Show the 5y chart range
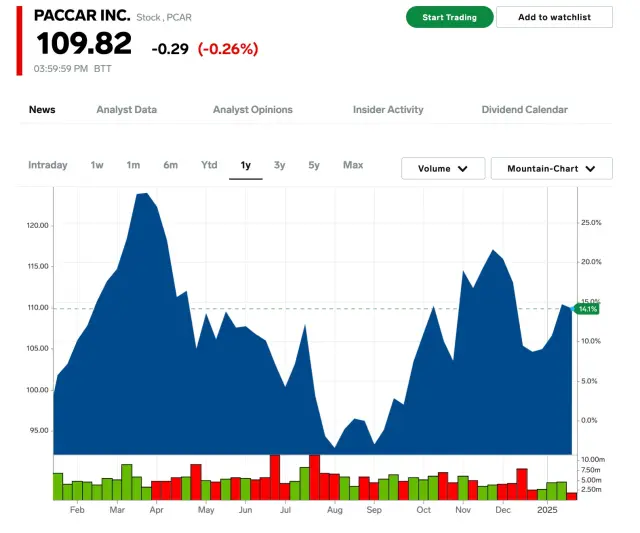Viewport: 640px width, 533px height. 314,165
